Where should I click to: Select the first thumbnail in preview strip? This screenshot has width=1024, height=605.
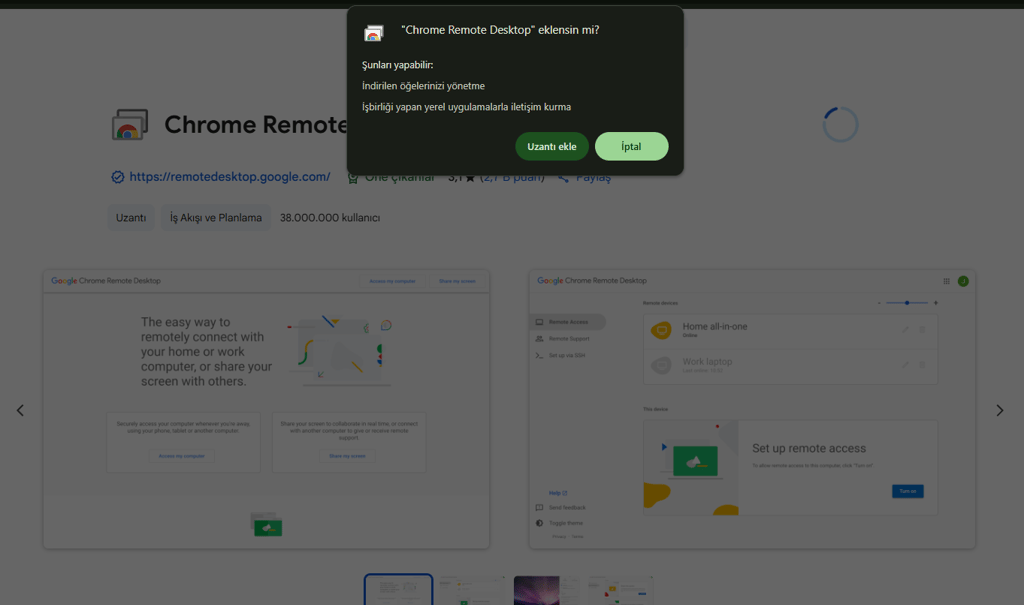[x=398, y=590]
